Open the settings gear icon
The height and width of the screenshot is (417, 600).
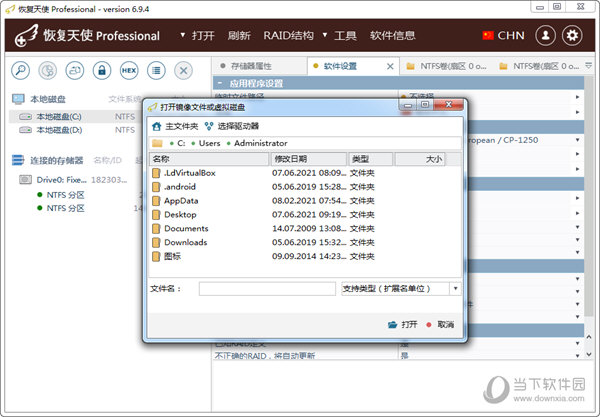(572, 36)
